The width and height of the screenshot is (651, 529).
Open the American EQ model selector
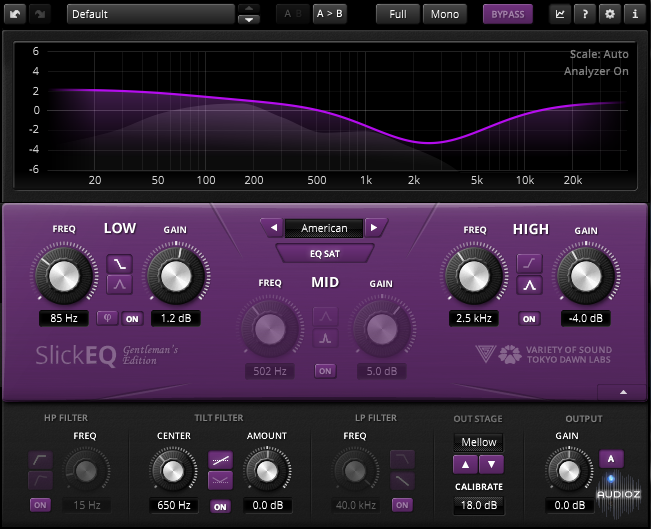pyautogui.click(x=324, y=228)
